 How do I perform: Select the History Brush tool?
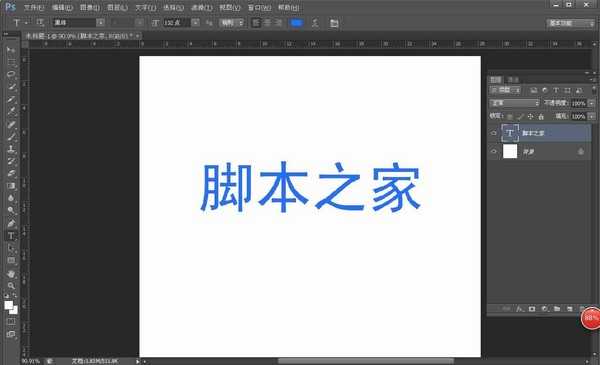pyautogui.click(x=11, y=161)
